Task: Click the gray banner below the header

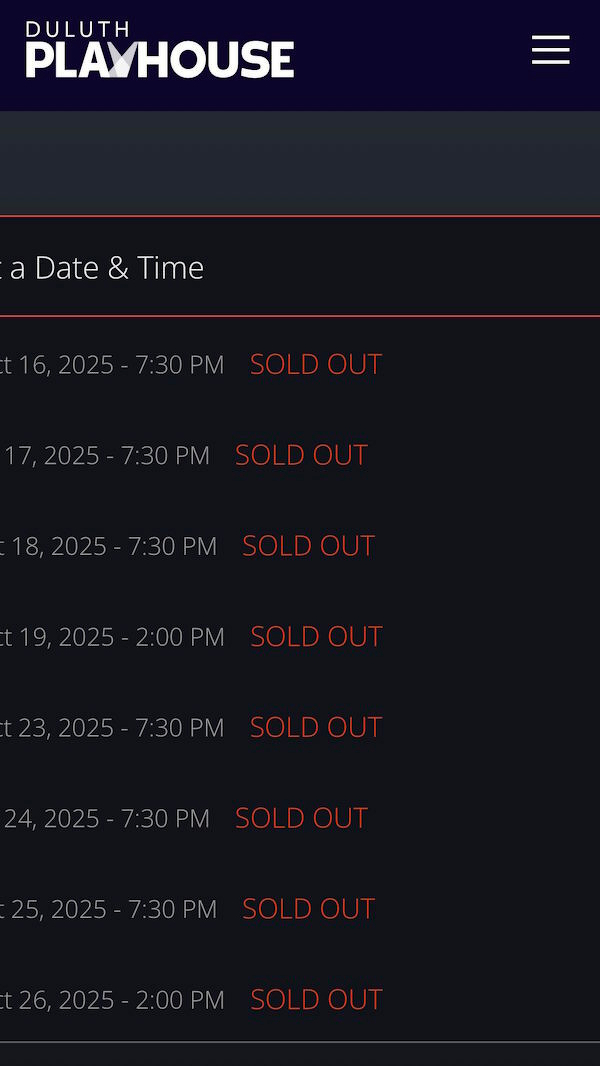Action: (x=300, y=162)
